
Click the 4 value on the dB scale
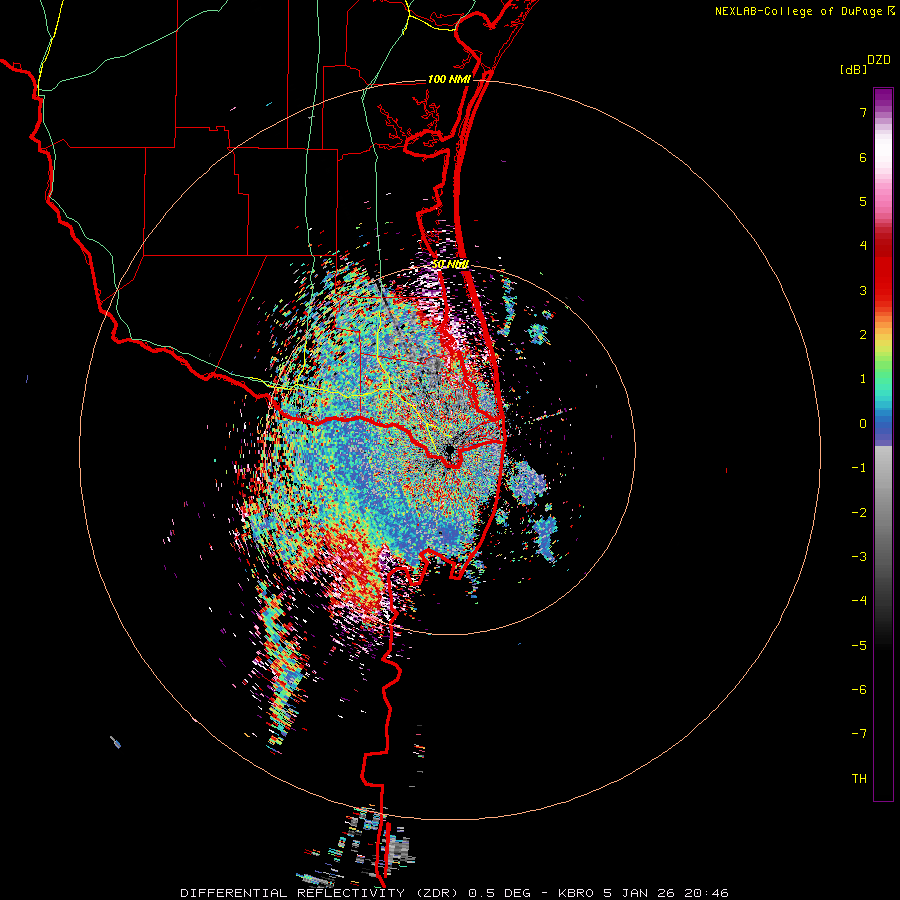click(x=863, y=246)
